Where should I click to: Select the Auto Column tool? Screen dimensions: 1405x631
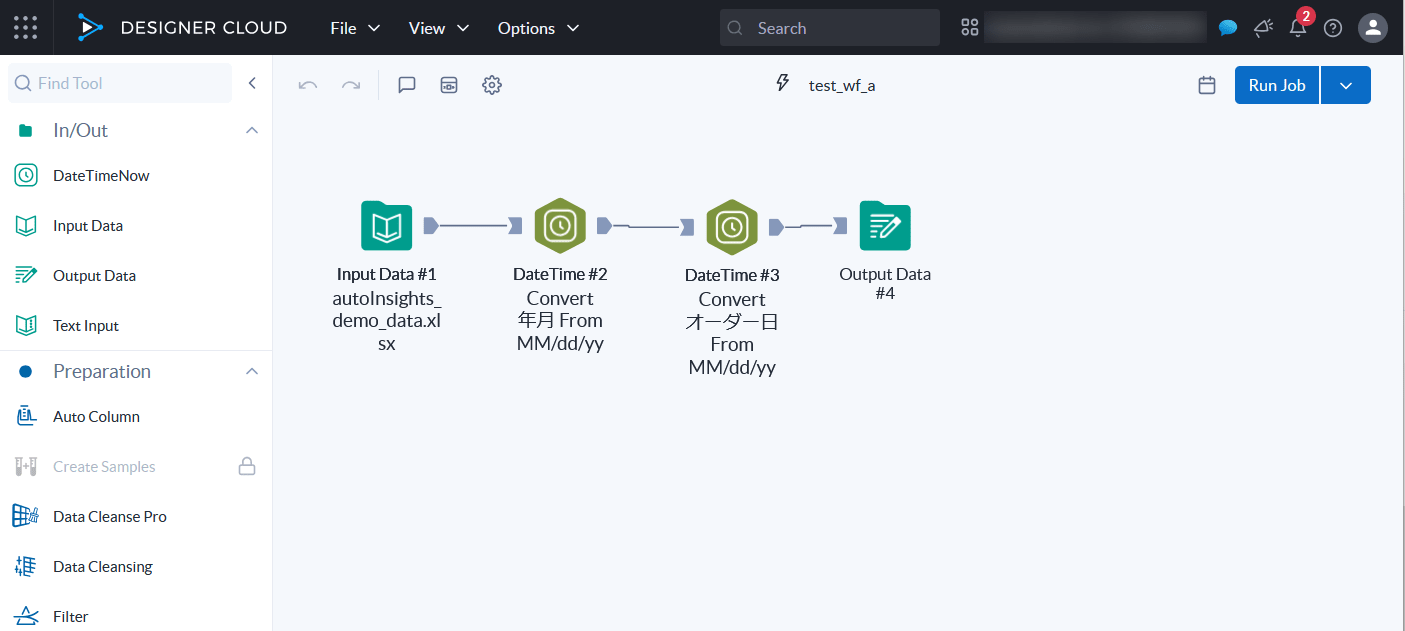coord(95,416)
